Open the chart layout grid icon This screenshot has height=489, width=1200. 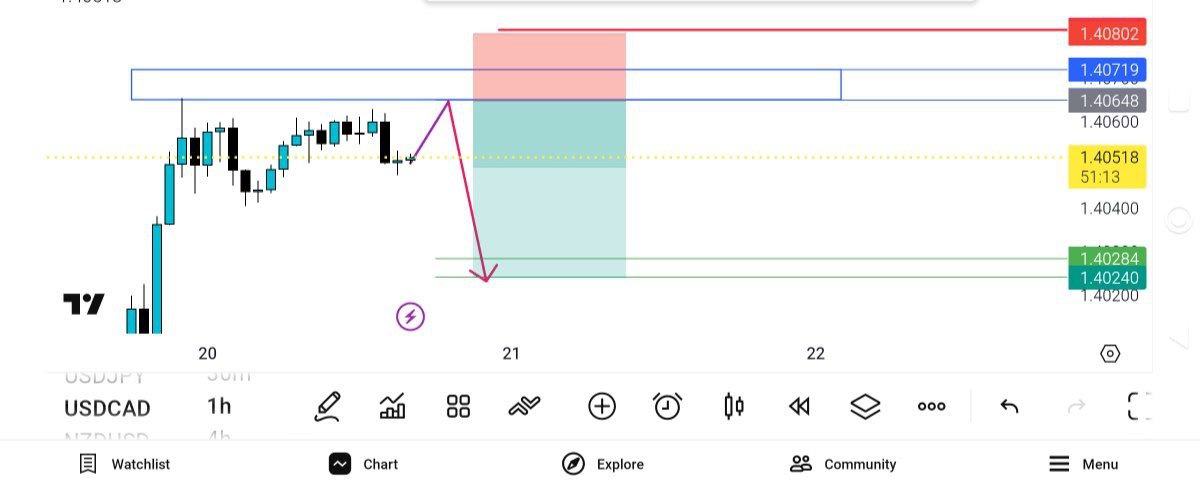click(x=458, y=406)
